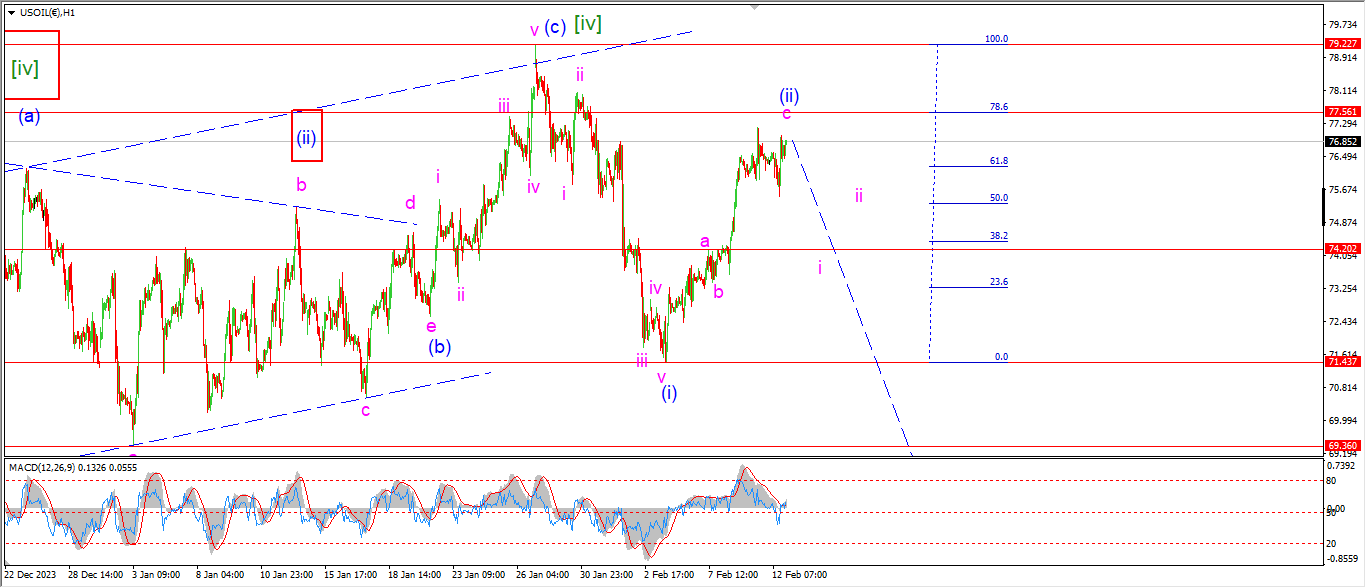Click the Fibonacci 0.0 level label

pyautogui.click(x=1001, y=357)
